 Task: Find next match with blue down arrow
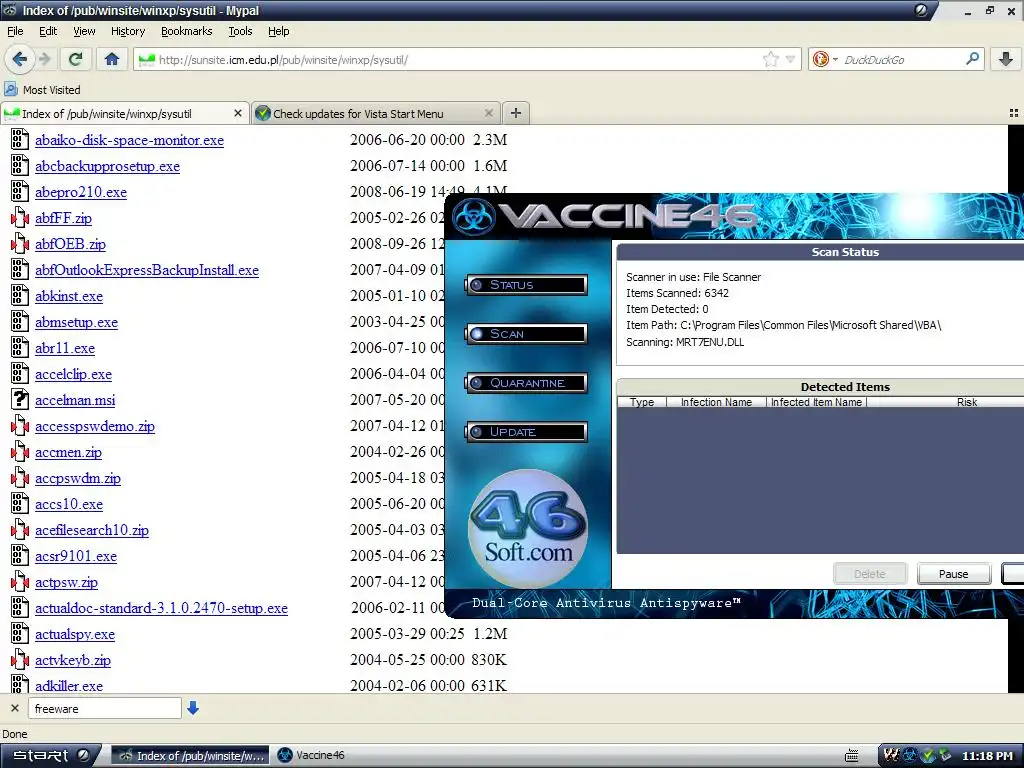(193, 708)
